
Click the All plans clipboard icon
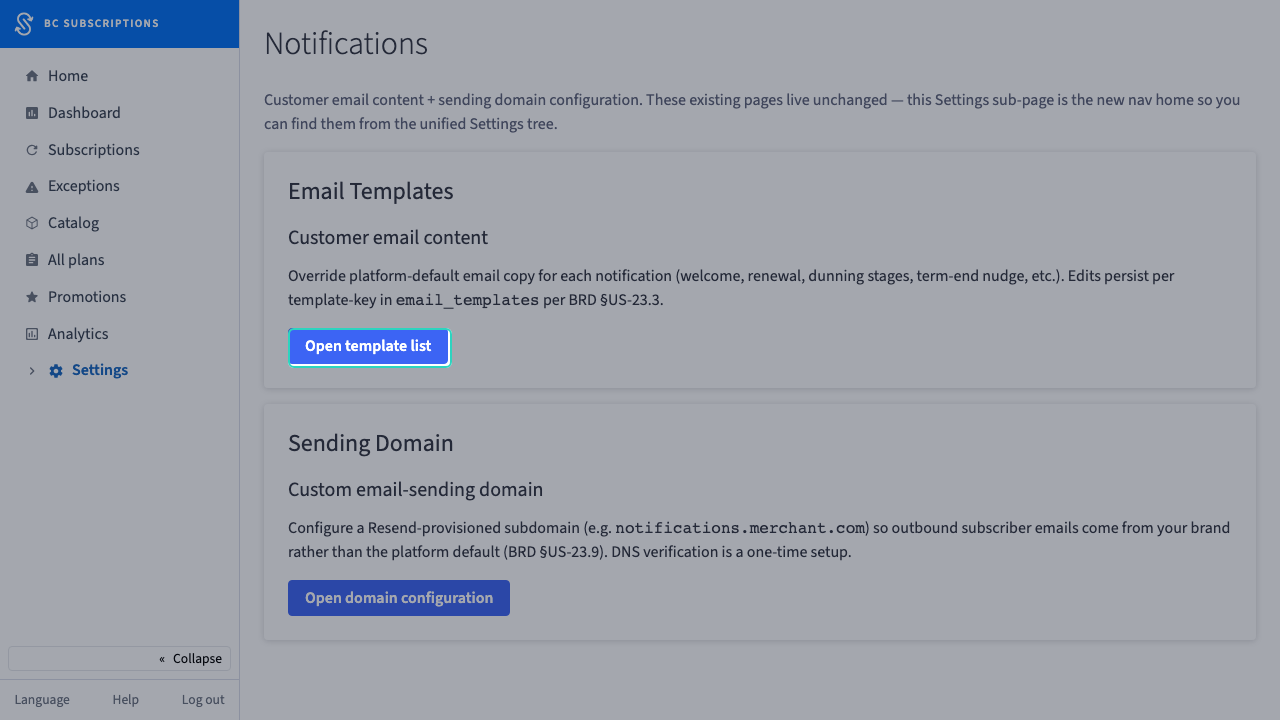(x=32, y=260)
